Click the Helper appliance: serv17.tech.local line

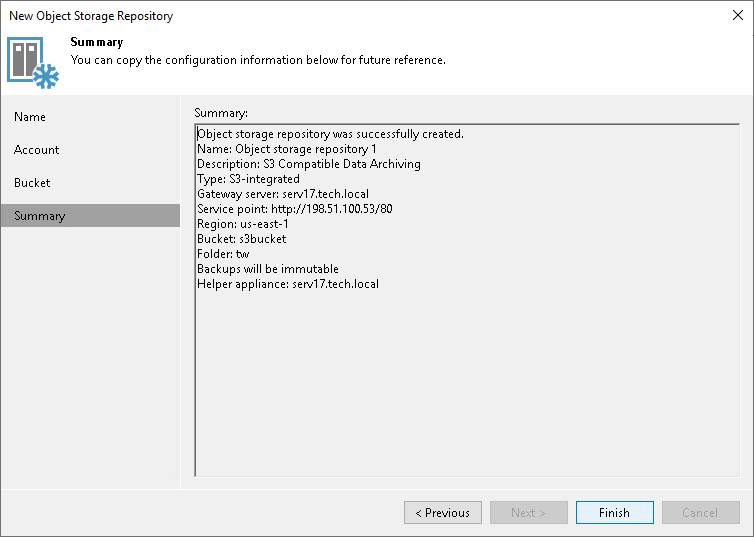[x=288, y=284]
